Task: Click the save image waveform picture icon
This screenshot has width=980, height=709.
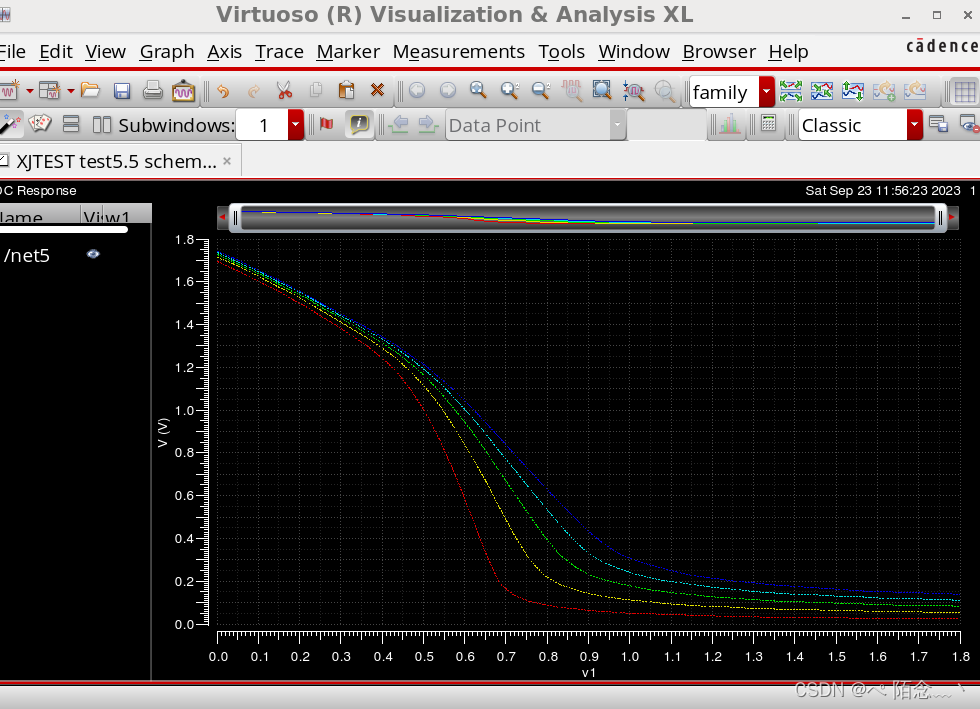Action: coord(183,91)
